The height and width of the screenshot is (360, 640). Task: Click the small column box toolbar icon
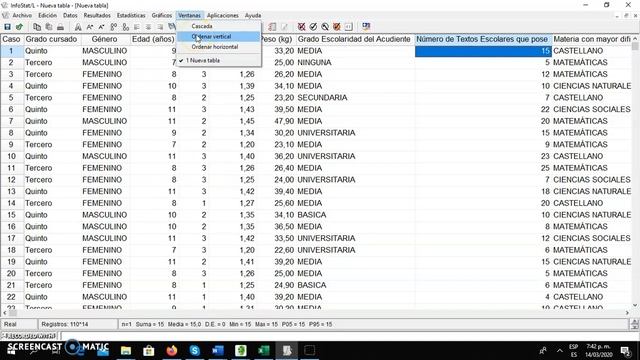click(x=349, y=27)
